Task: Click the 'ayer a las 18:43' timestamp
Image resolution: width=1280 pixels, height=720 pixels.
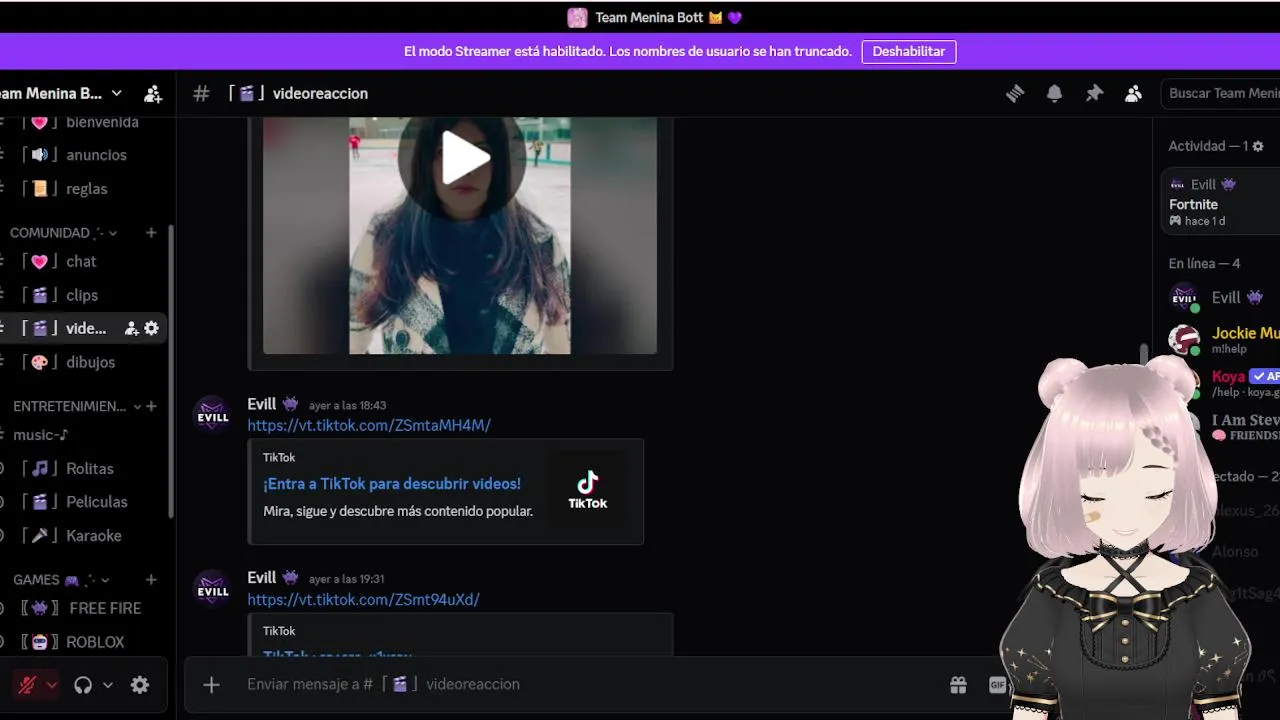Action: (347, 405)
